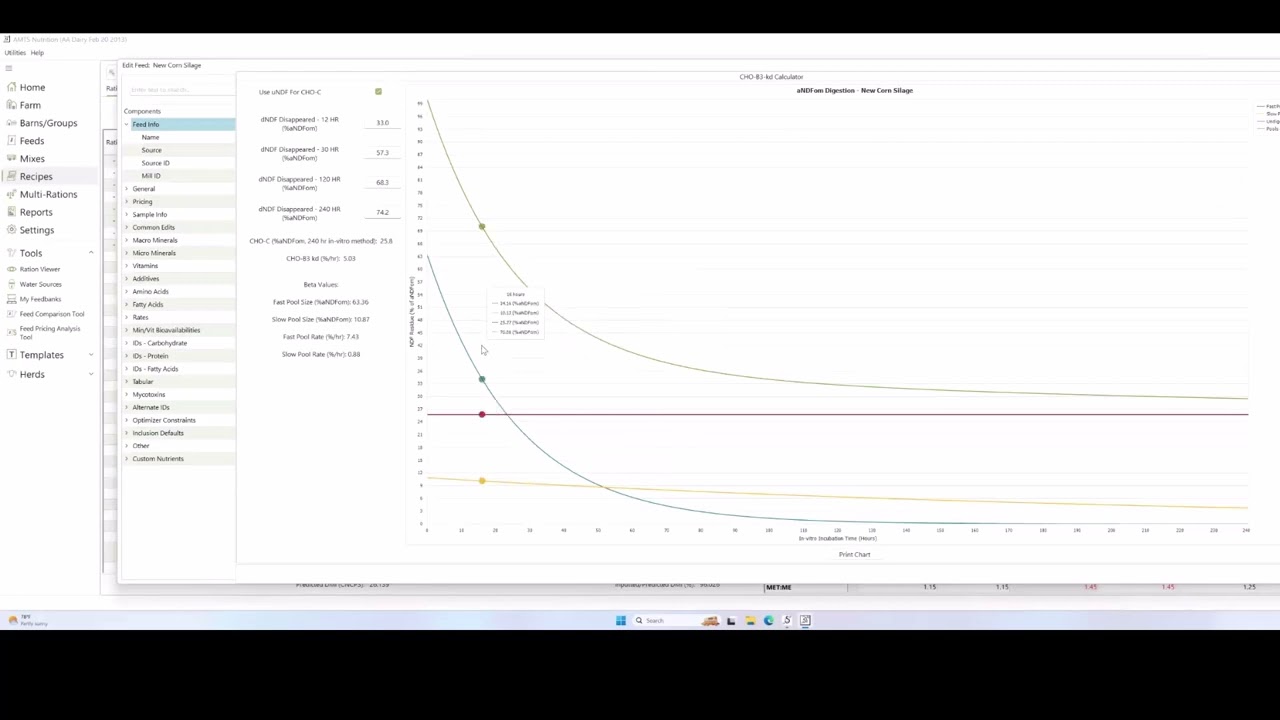
Task: Click the yellow marker on the chart curve
Action: pyautogui.click(x=482, y=481)
